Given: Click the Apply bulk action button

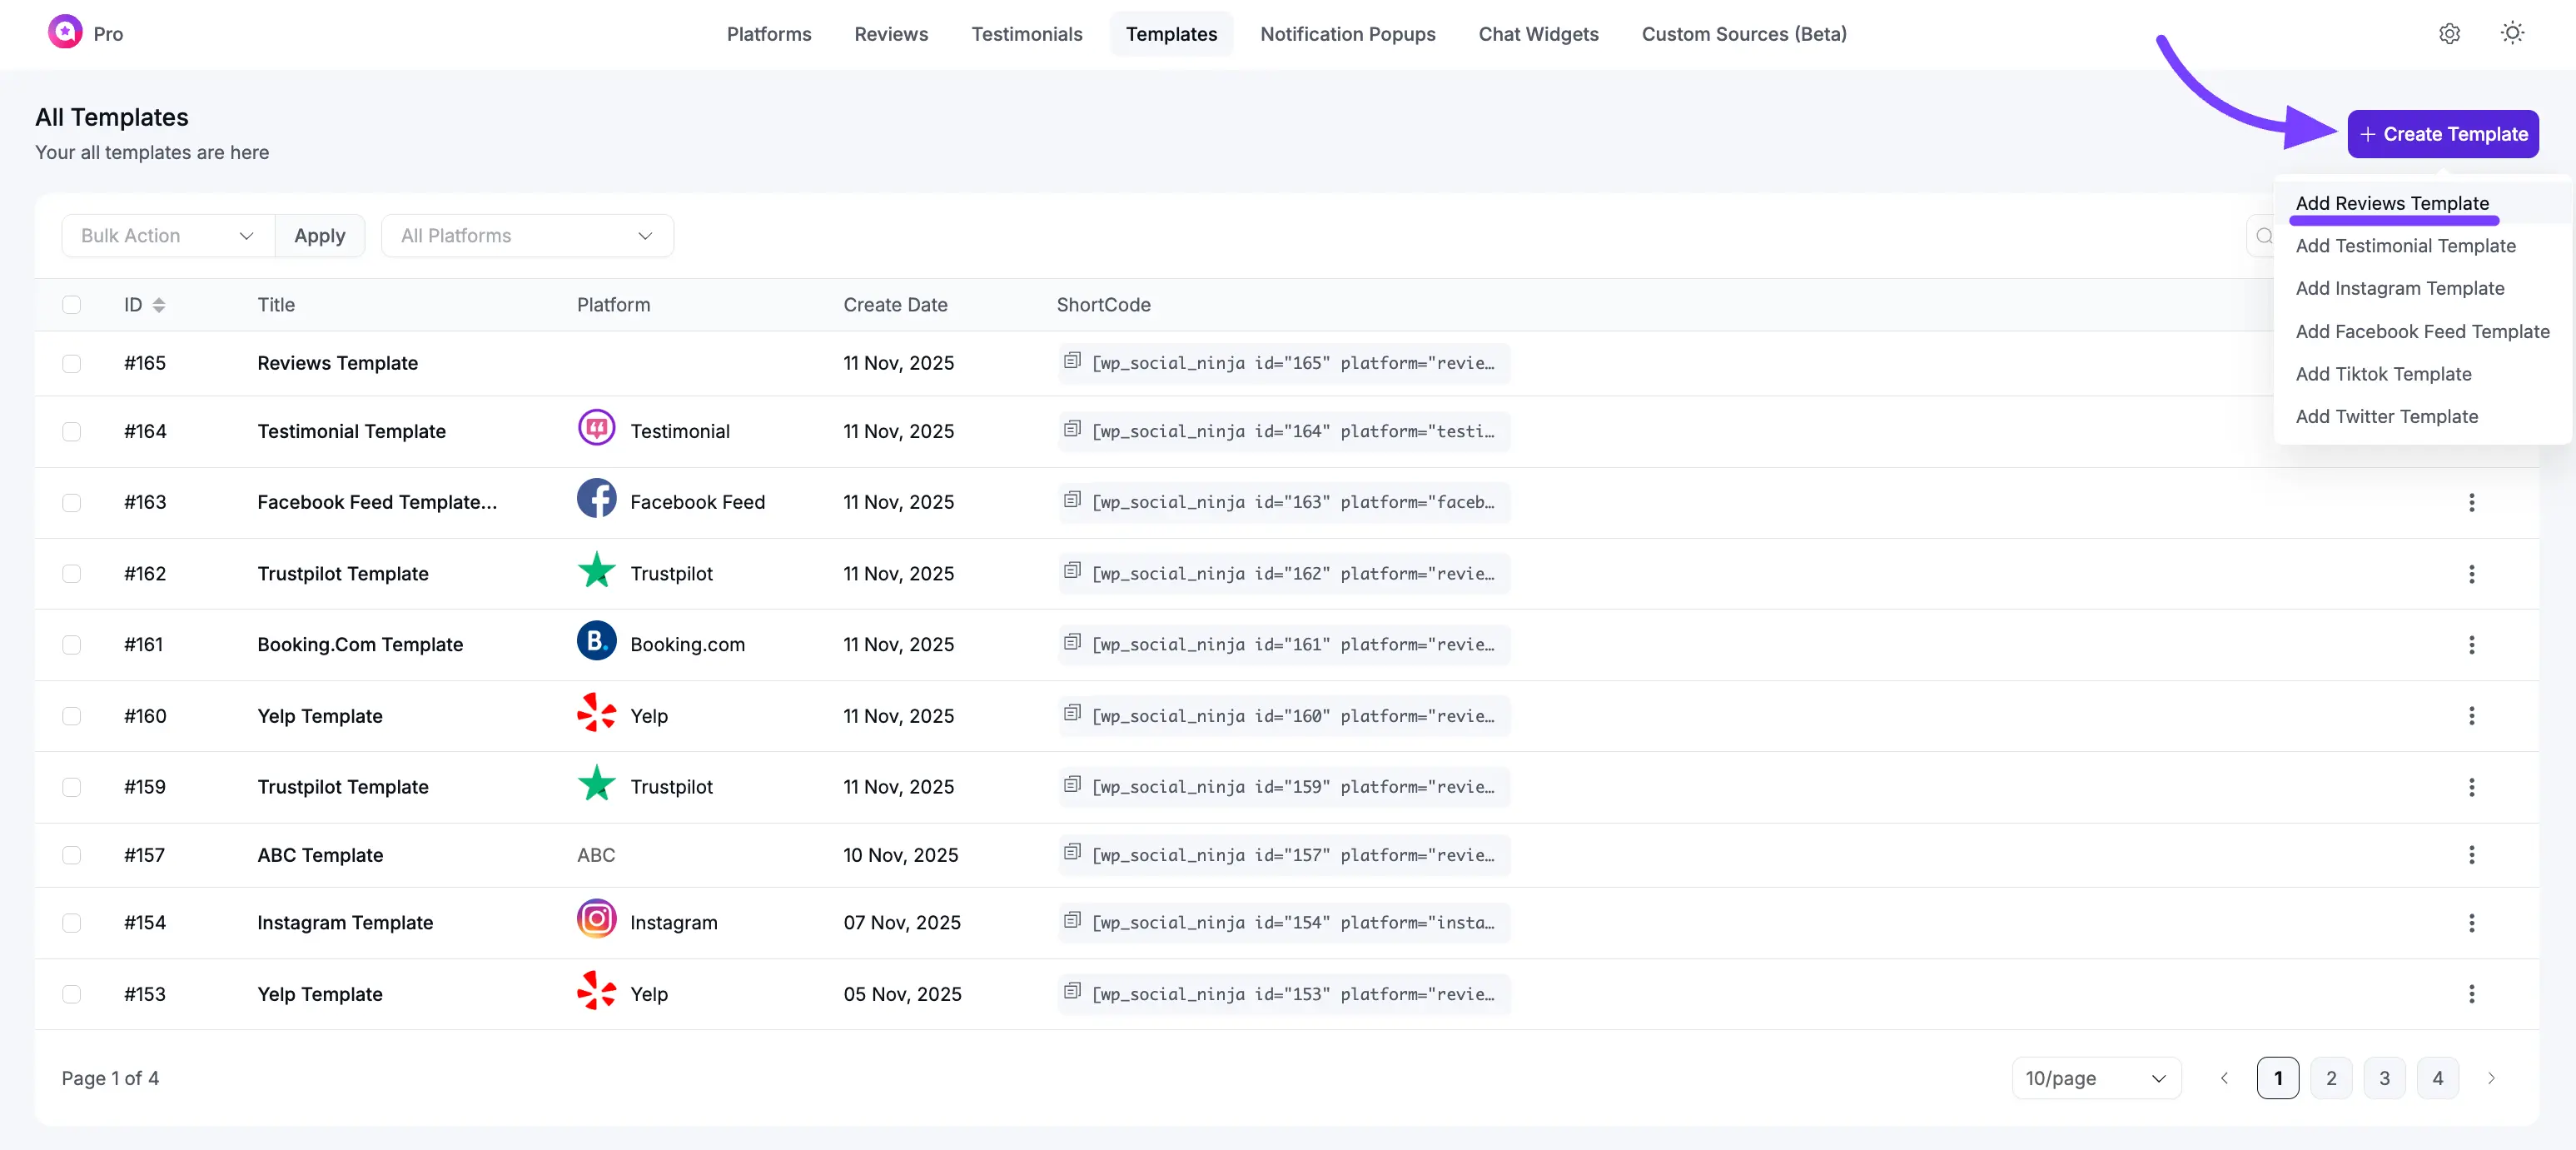Looking at the screenshot, I should coord(319,236).
